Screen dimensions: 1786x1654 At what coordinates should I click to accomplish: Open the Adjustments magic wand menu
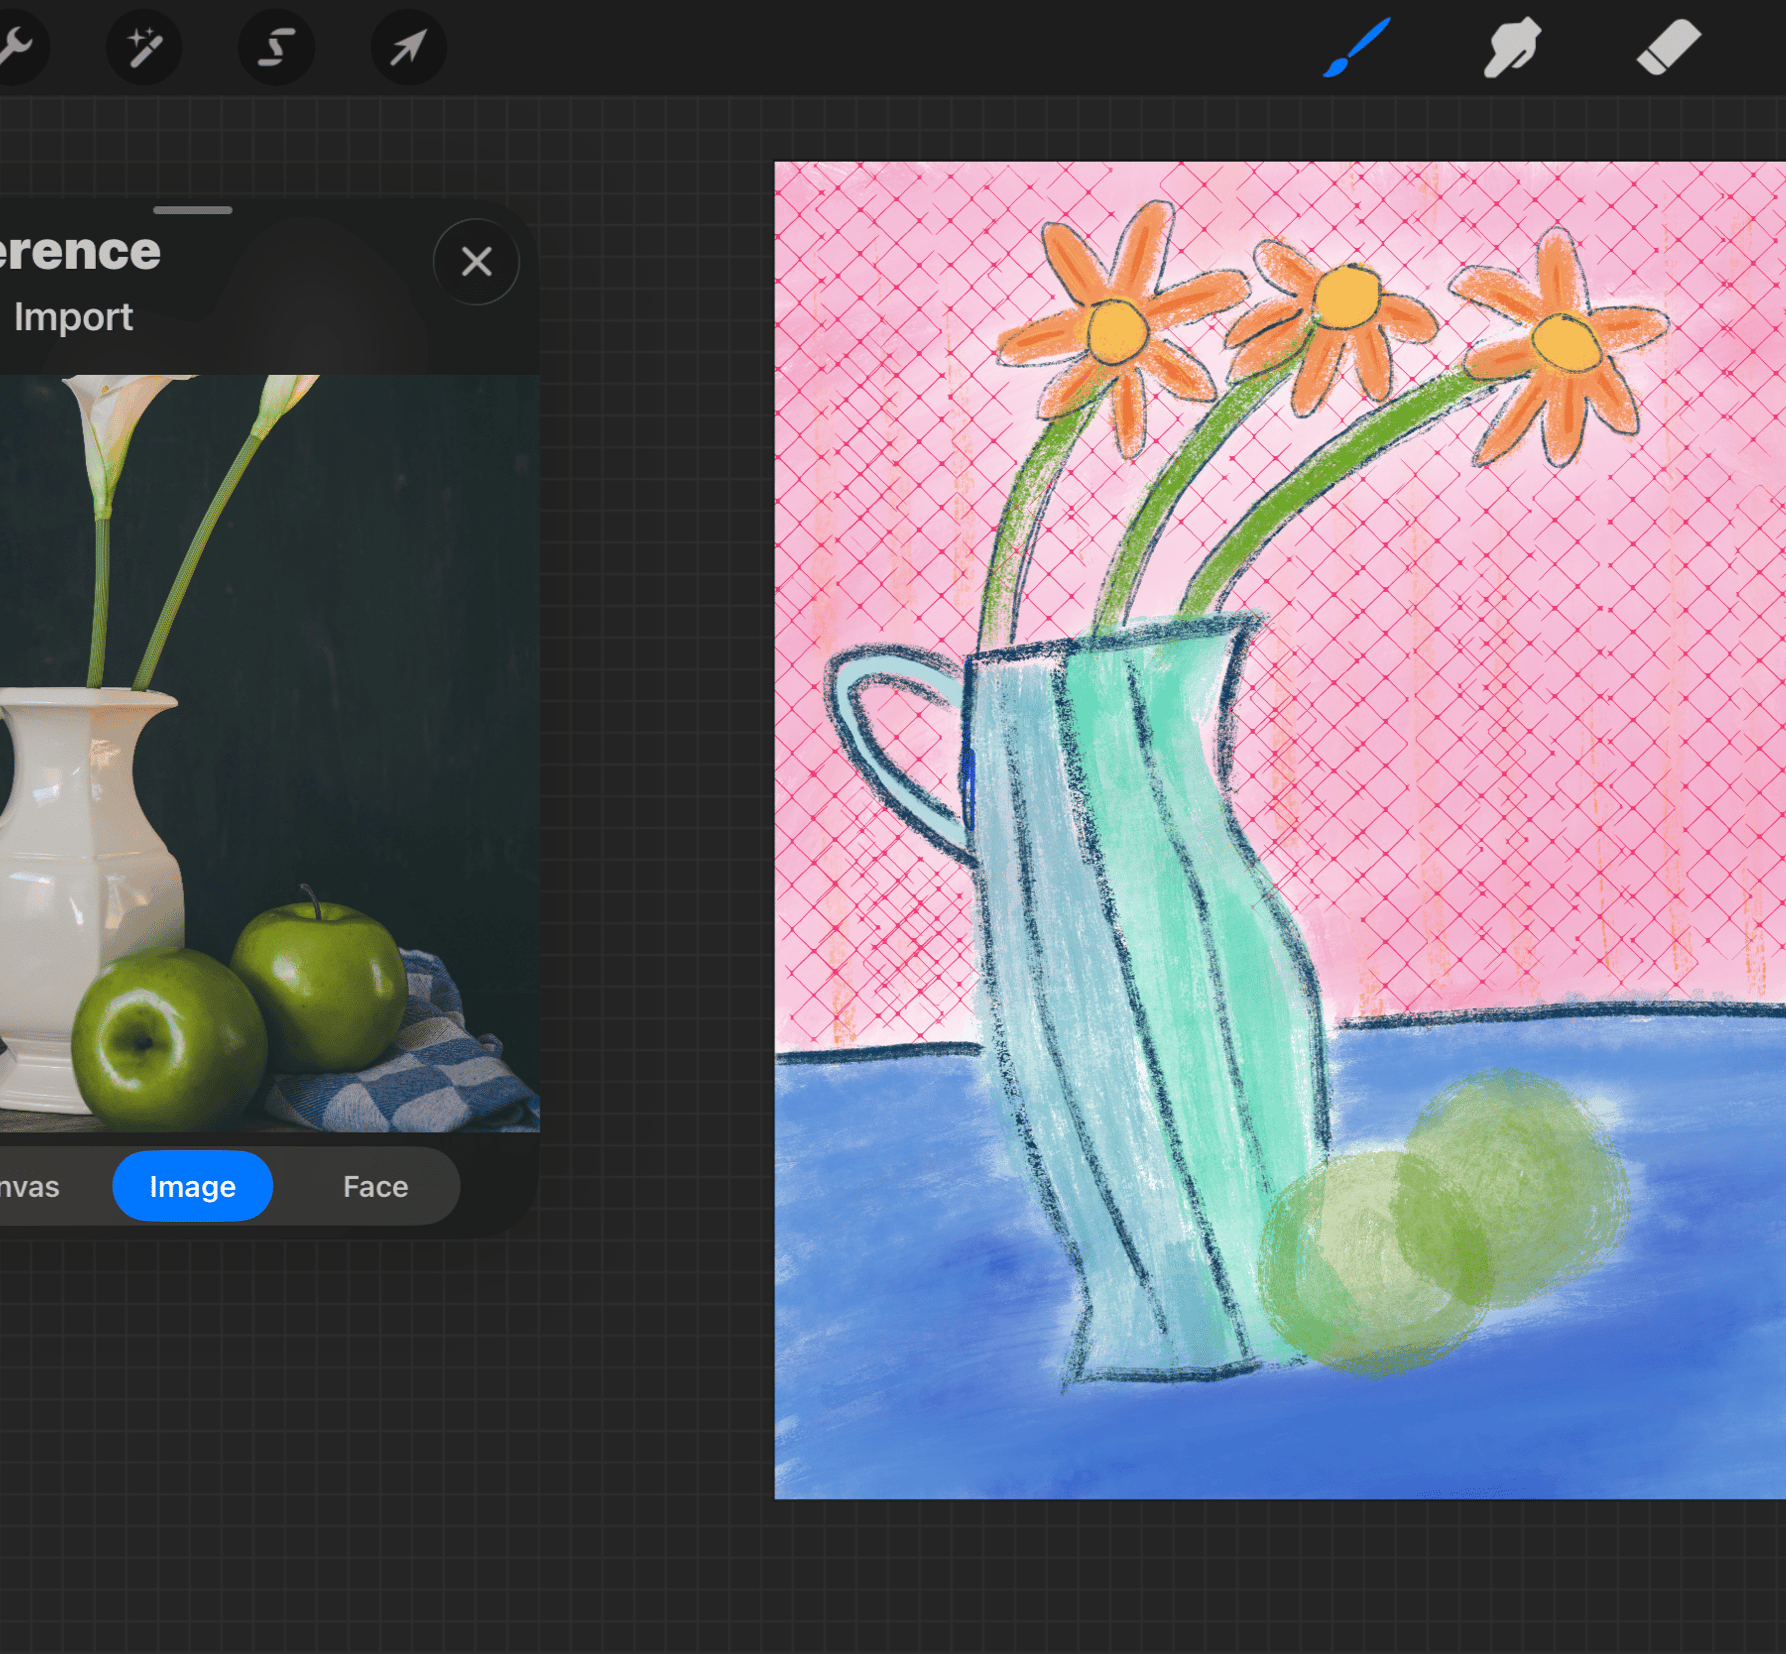pos(144,47)
